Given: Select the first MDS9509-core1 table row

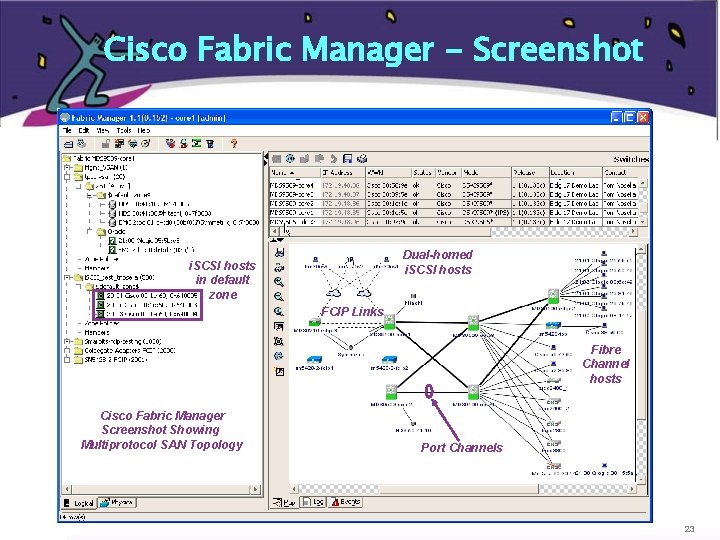Looking at the screenshot, I should pyautogui.click(x=454, y=186).
